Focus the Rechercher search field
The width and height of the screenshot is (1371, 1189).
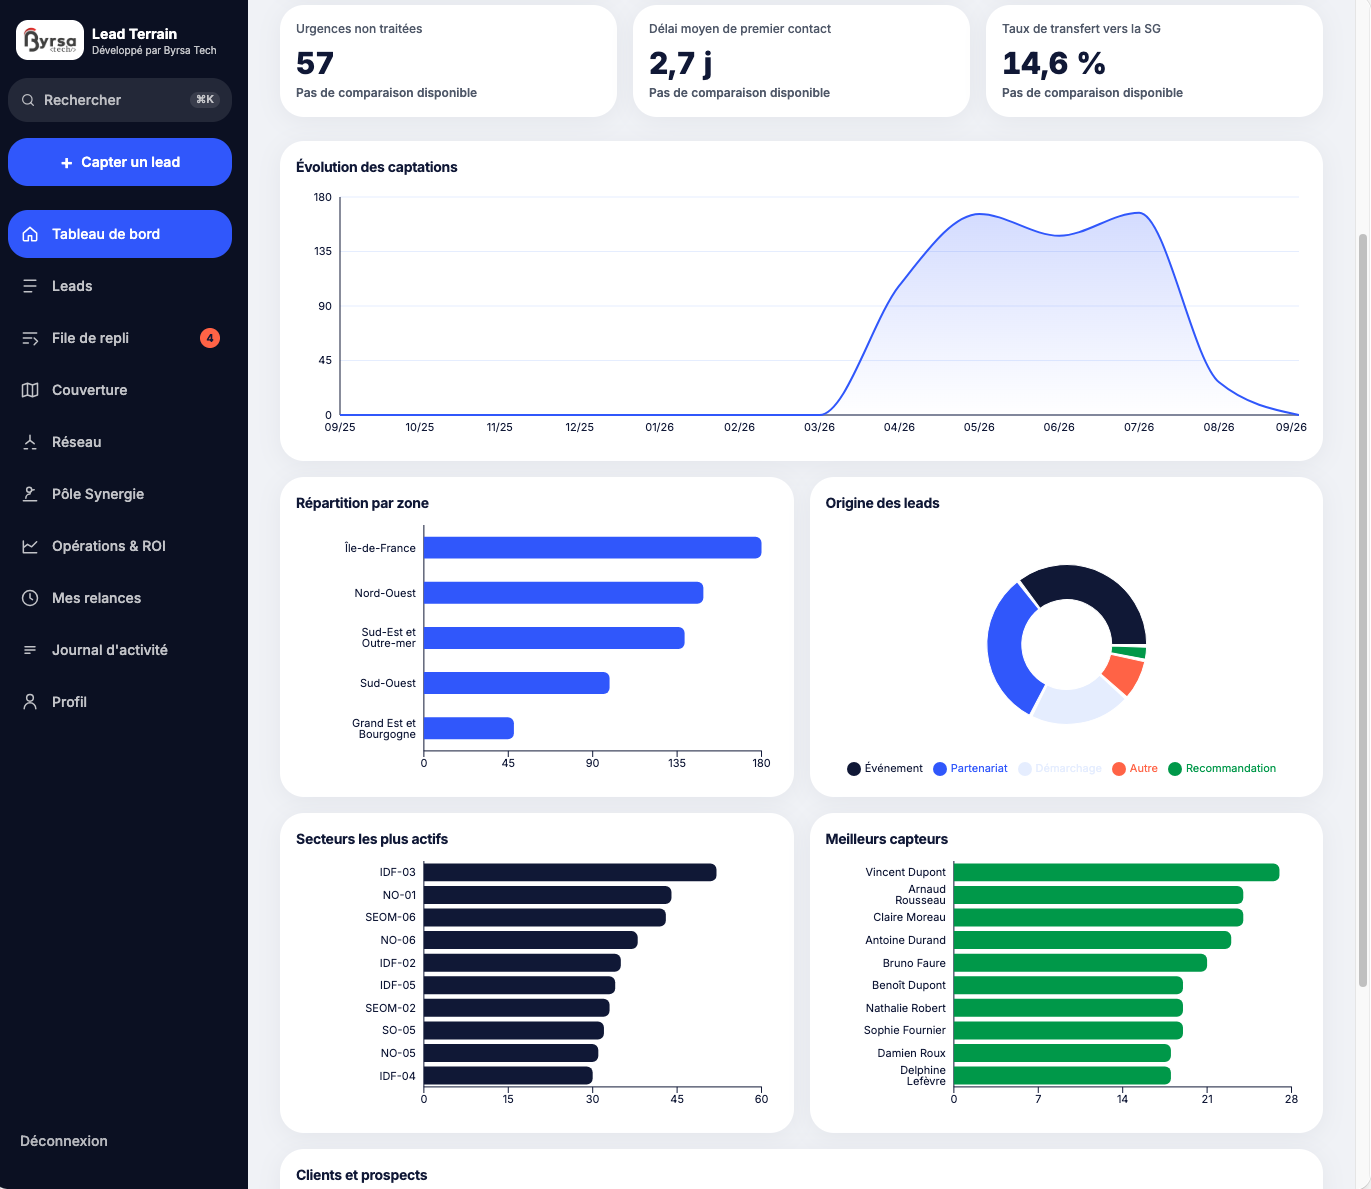pos(120,100)
